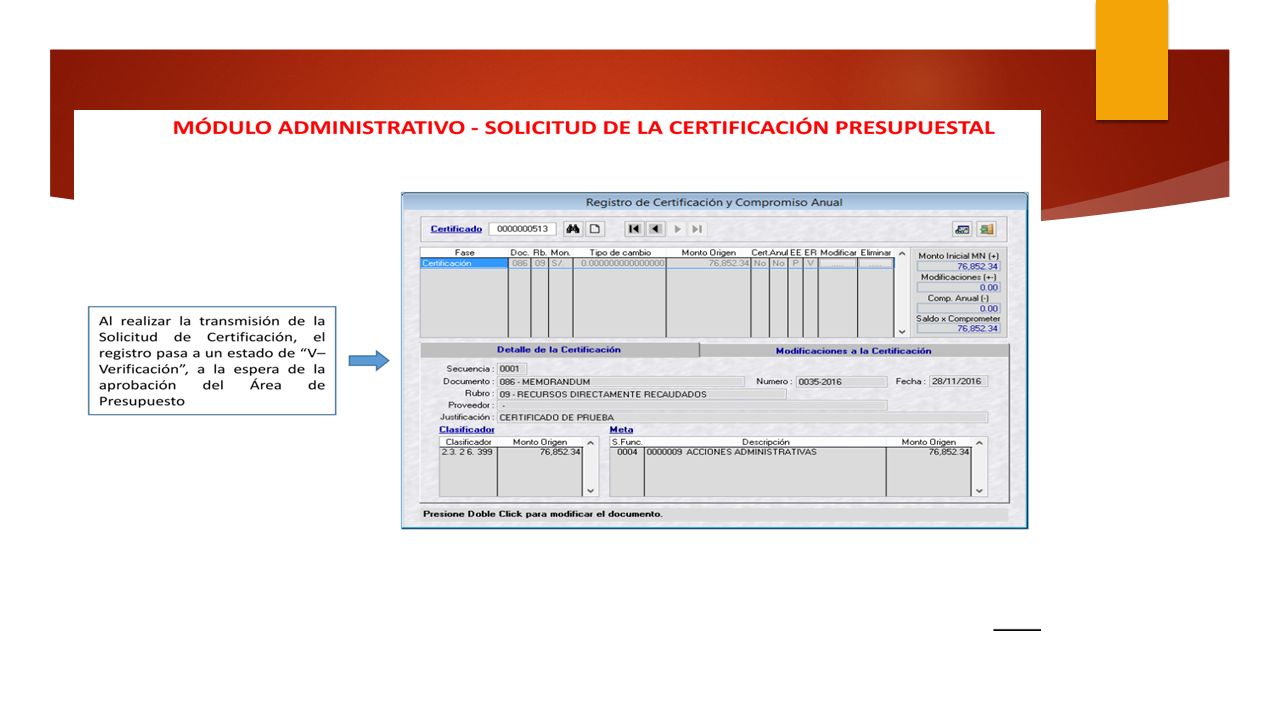Click the Monto Inicial MN value 76,852.34
The height and width of the screenshot is (720, 1280).
click(x=958, y=267)
